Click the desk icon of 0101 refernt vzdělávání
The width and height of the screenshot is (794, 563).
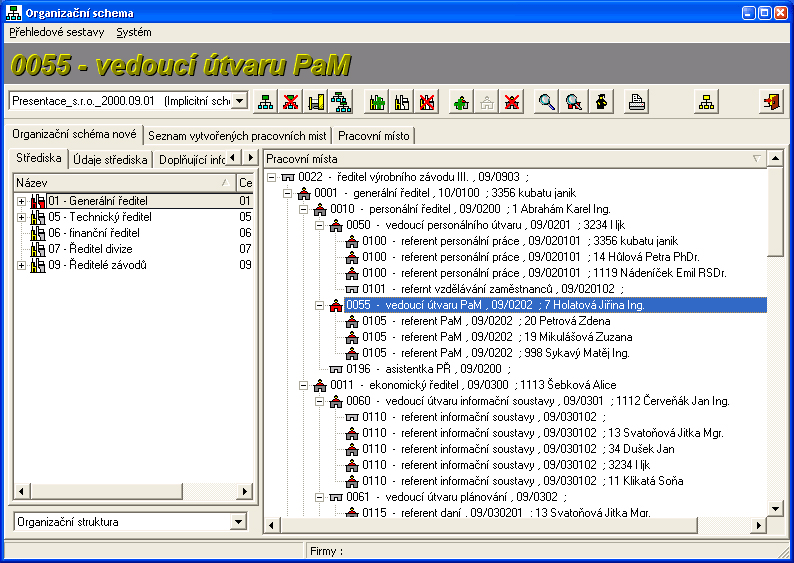click(352, 289)
